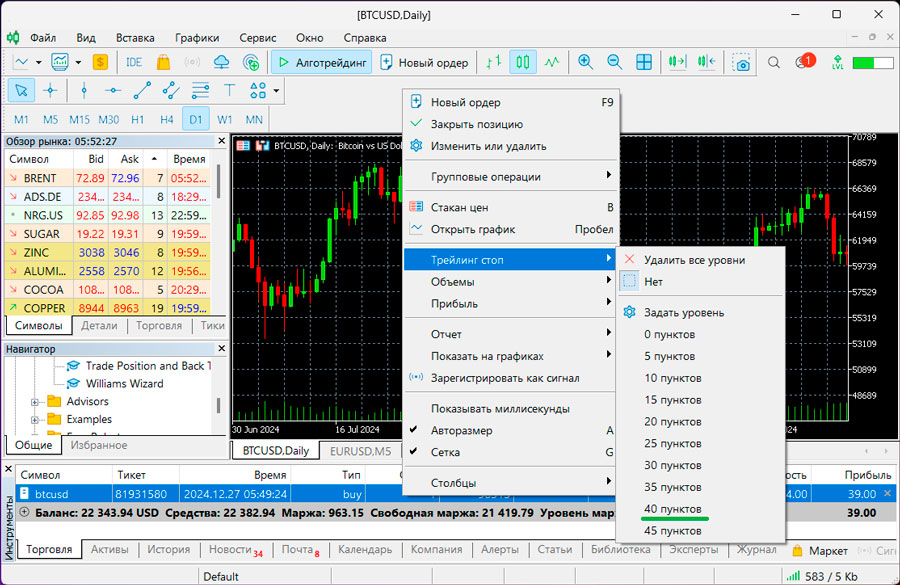Open the graphical objects dropdown arrow
This screenshot has height=585, width=900.
[276, 90]
